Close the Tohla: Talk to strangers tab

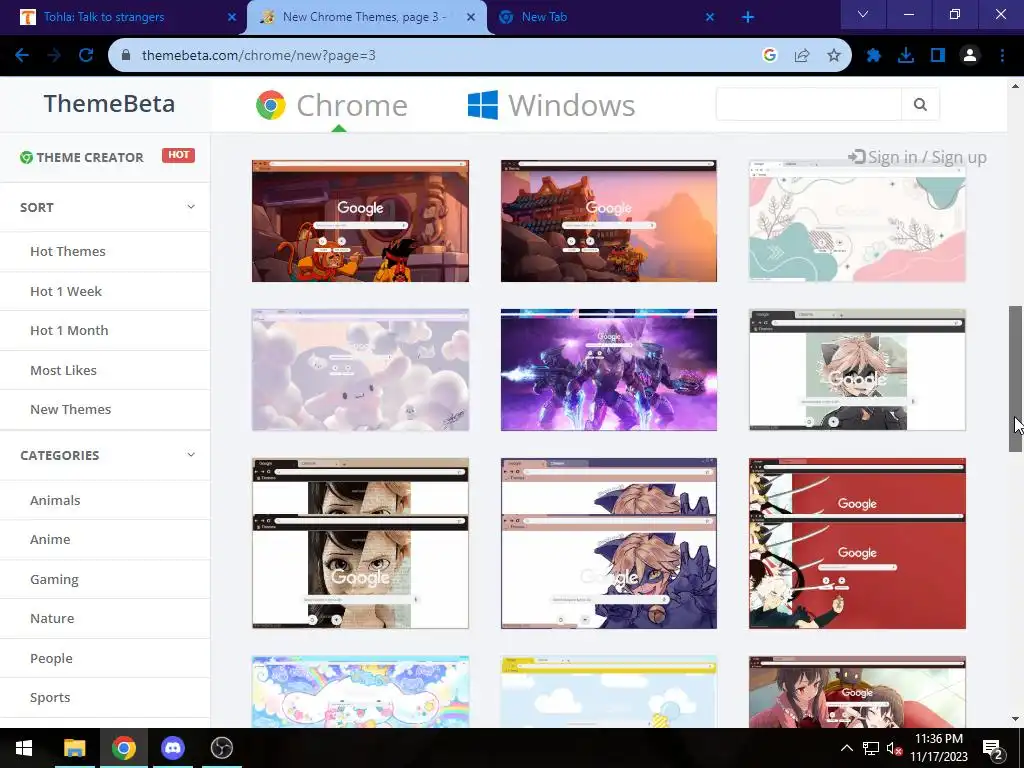(x=232, y=18)
